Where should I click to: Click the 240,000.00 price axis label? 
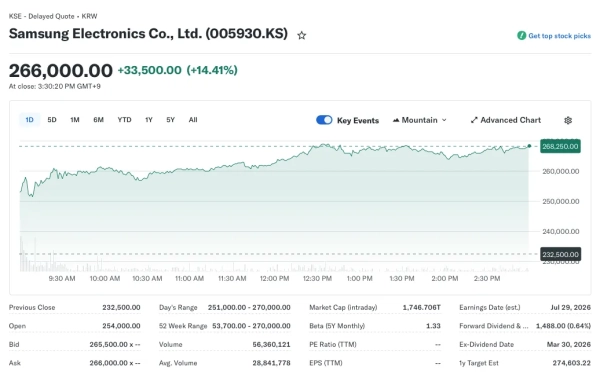point(561,231)
